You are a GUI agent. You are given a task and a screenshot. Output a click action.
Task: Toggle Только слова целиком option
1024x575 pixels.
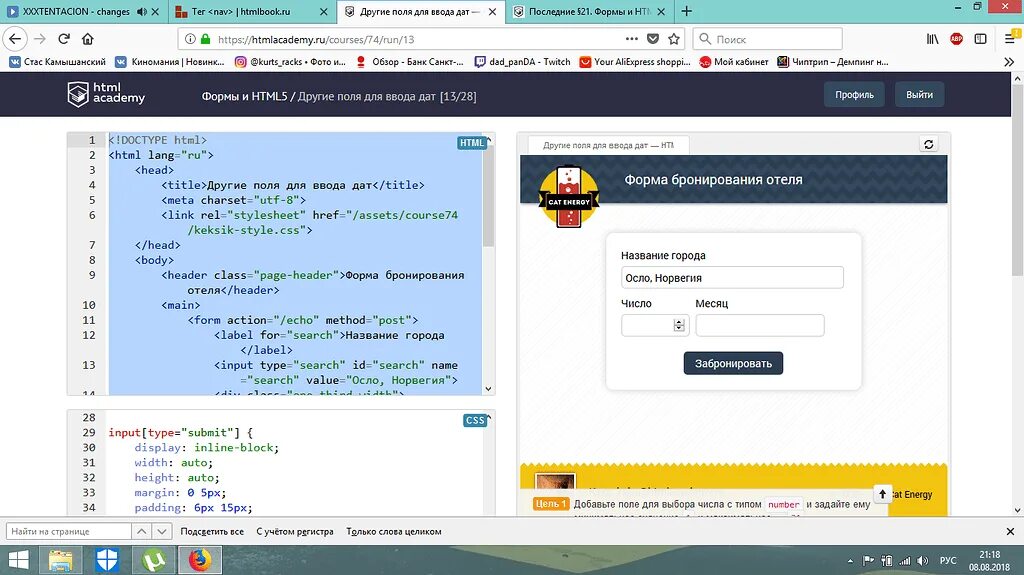pos(394,531)
